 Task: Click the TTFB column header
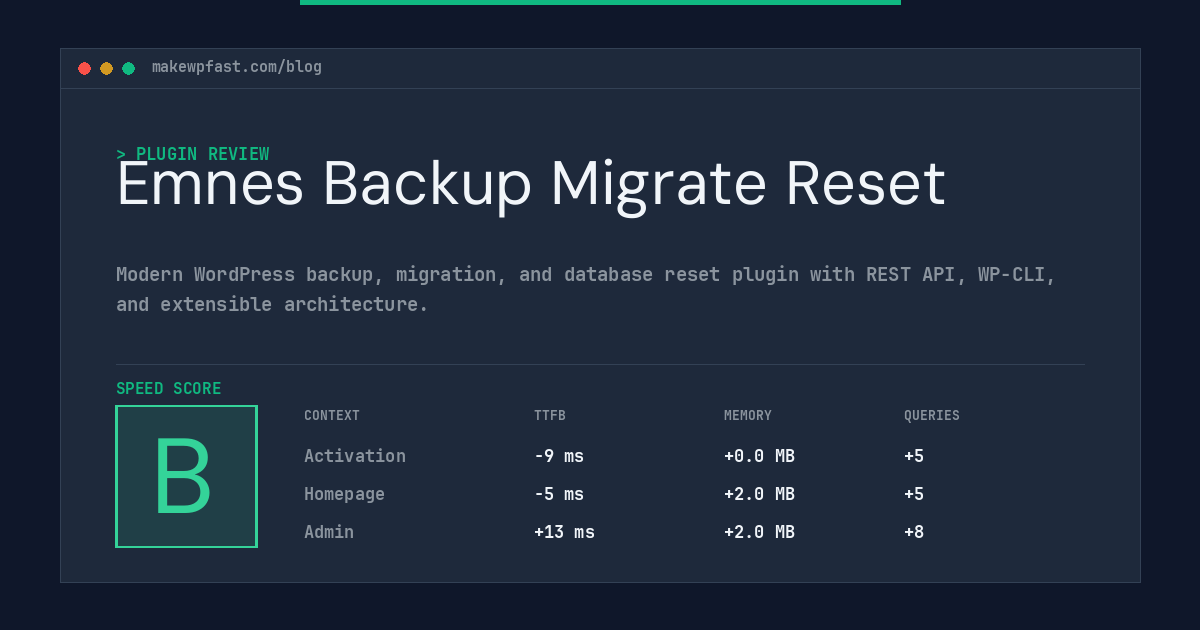[550, 416]
